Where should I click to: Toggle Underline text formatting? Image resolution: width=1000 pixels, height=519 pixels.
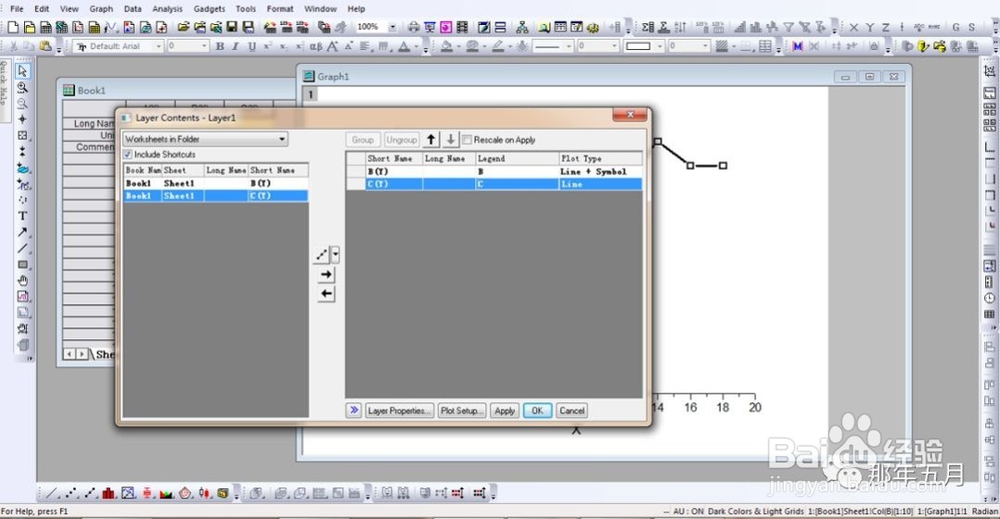pos(251,47)
